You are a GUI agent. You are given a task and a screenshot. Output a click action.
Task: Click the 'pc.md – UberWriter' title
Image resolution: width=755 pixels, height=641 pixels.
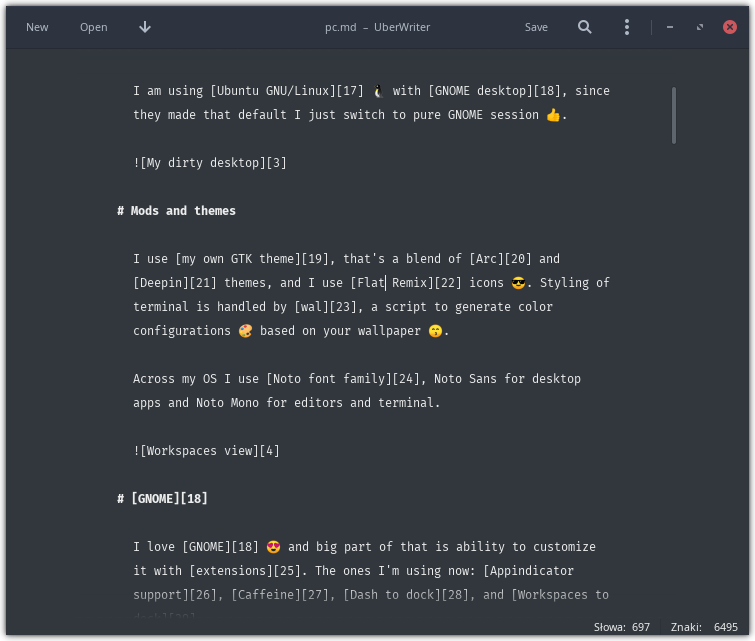click(x=377, y=27)
